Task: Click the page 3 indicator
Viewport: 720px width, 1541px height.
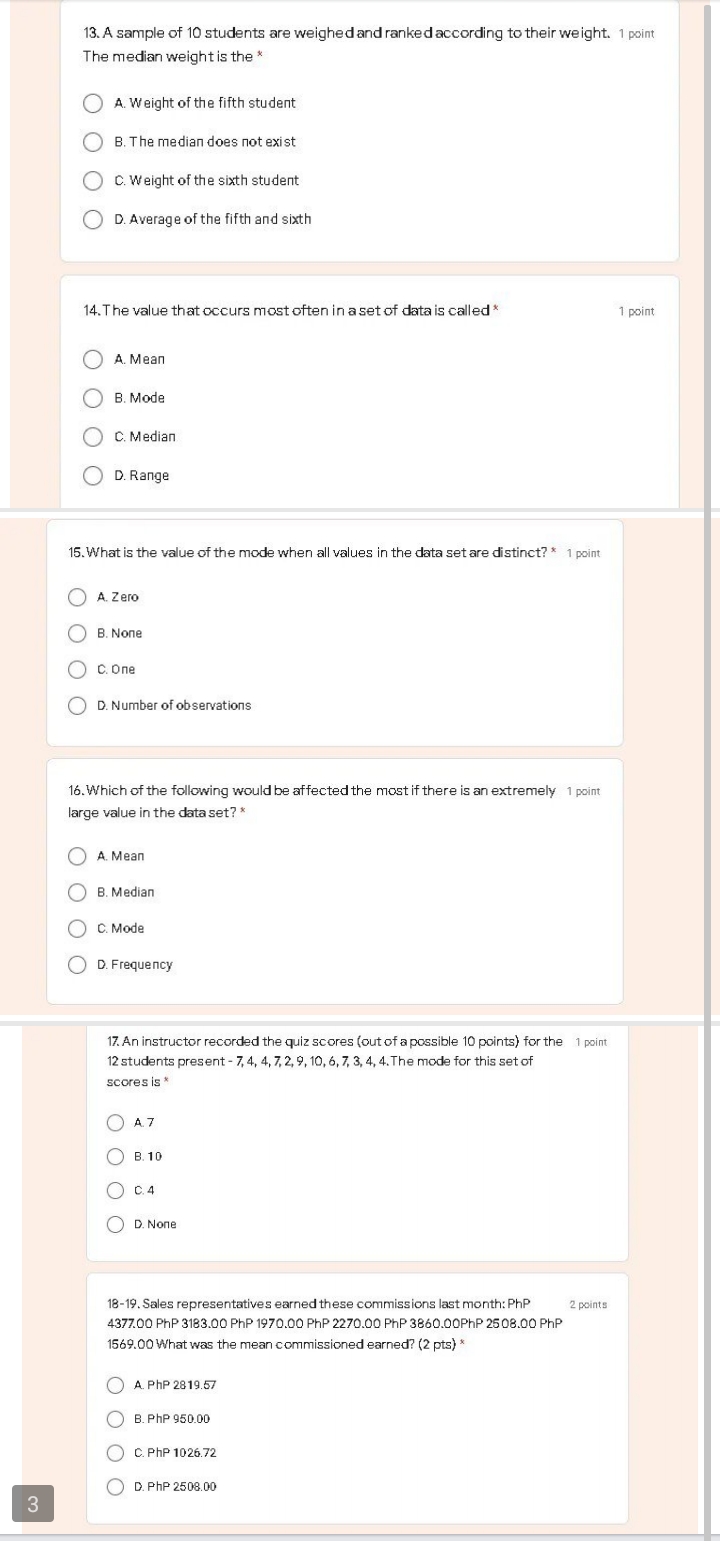Action: 34,1503
